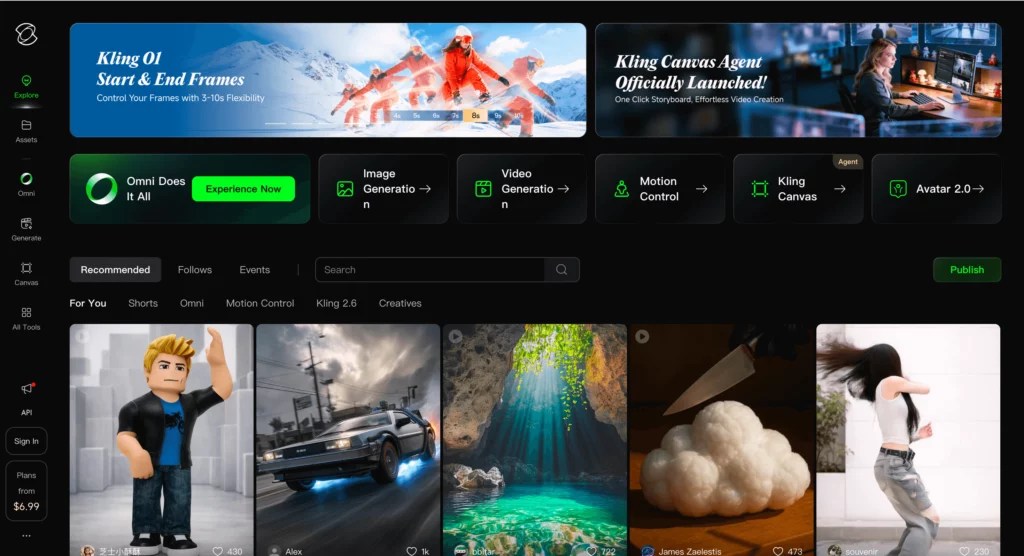Image resolution: width=1024 pixels, height=556 pixels.
Task: Expand the Motion Control card arrow
Action: tap(701, 188)
